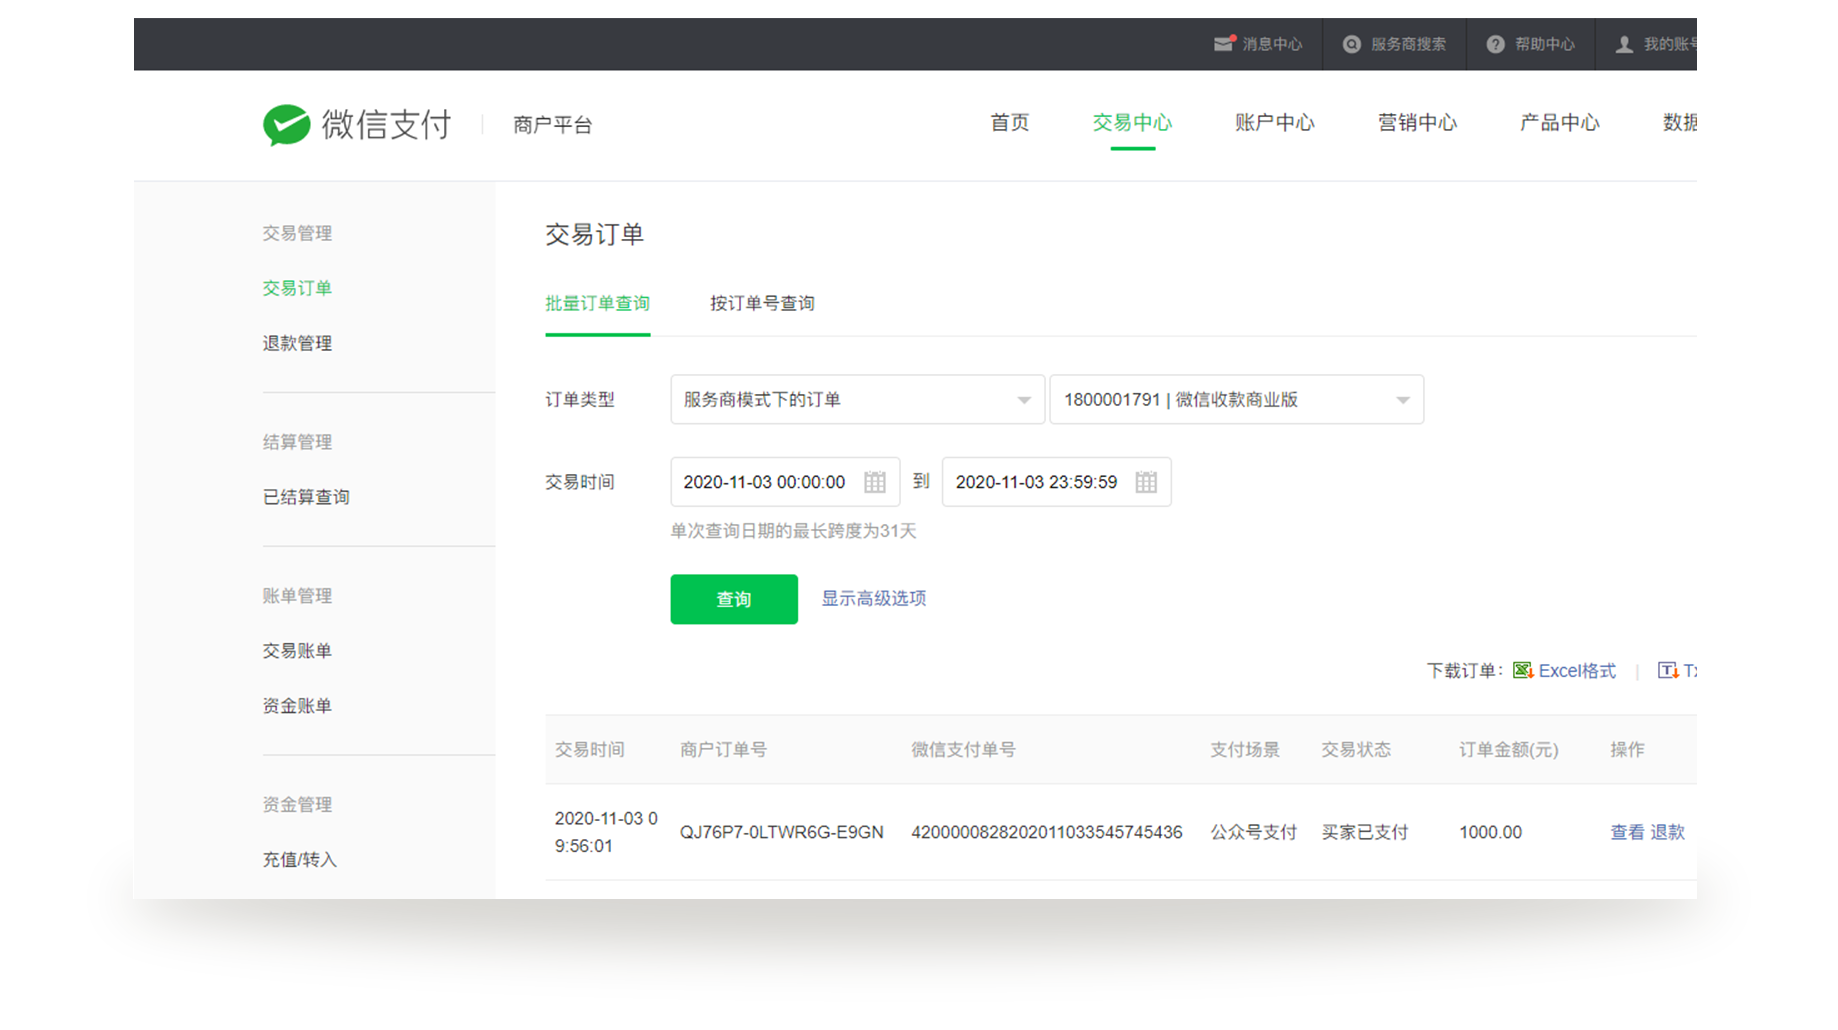Click the 订单金额(元) column header
The width and height of the screenshot is (1838, 1030).
(1509, 749)
